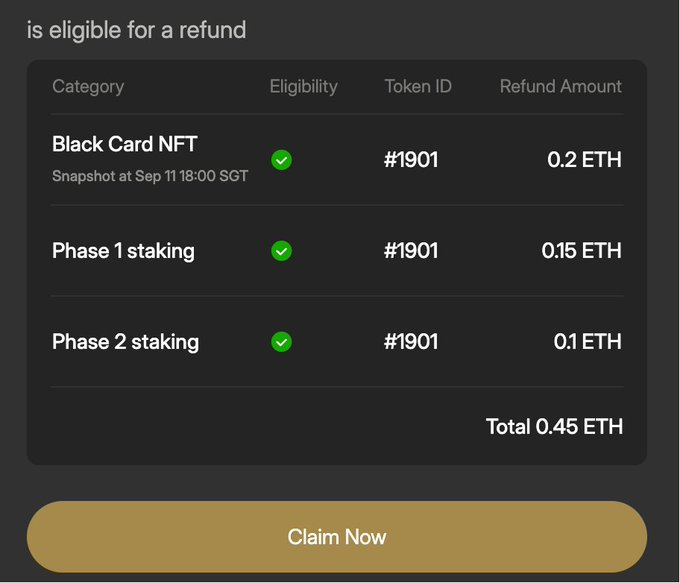Select the Category column header
The height and width of the screenshot is (583, 680).
(88, 87)
